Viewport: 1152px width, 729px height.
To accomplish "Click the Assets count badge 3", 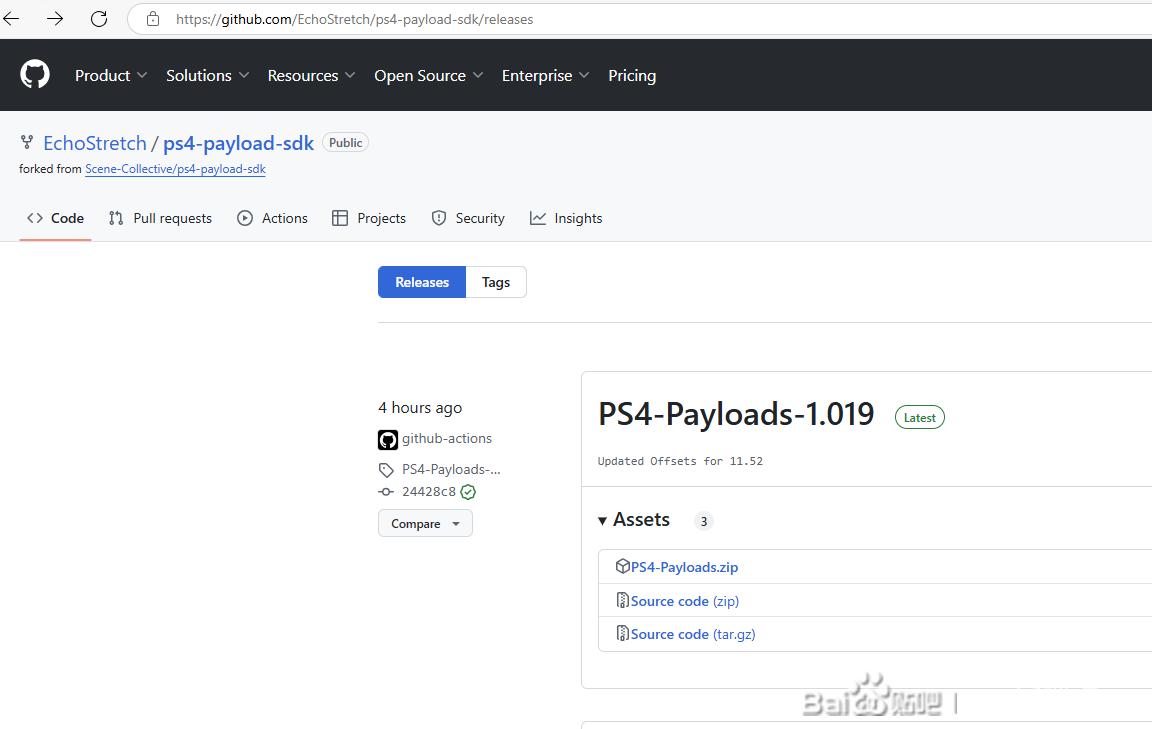I will [x=704, y=521].
